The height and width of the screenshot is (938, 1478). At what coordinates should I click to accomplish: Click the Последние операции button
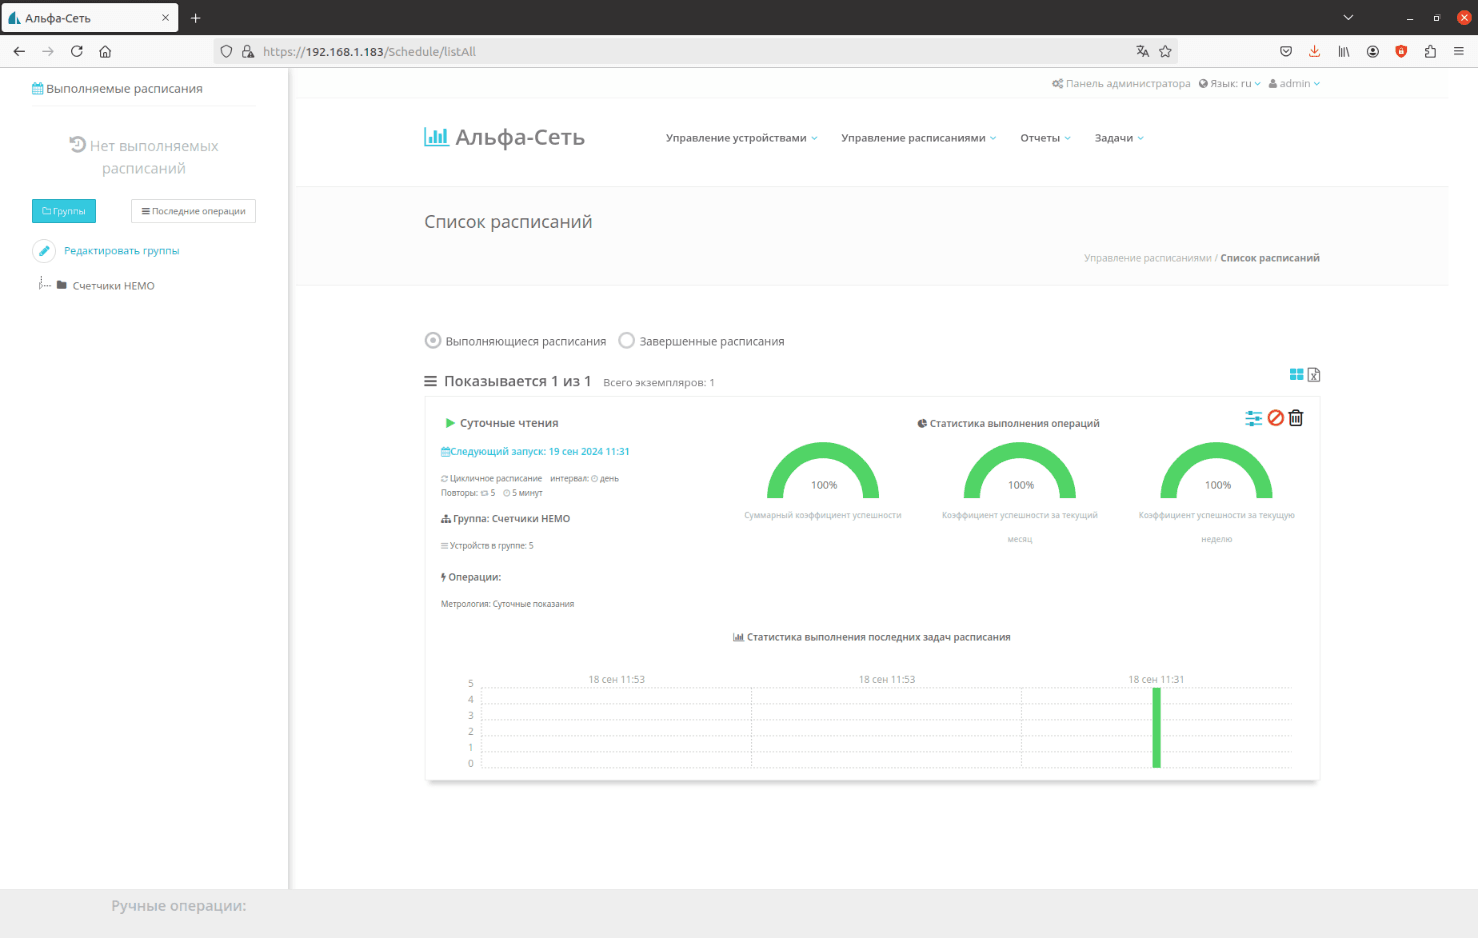point(193,211)
